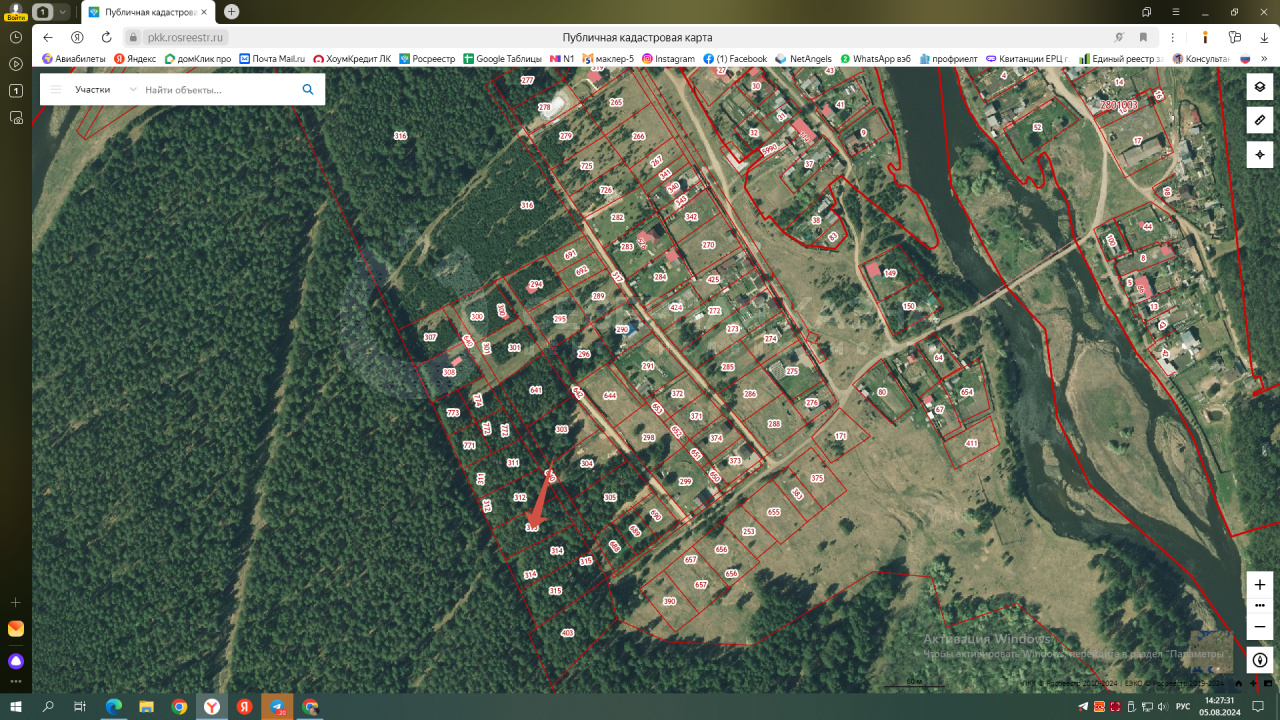The image size is (1280, 720).
Task: Open 'Instagram' bookmark
Action: (x=668, y=59)
